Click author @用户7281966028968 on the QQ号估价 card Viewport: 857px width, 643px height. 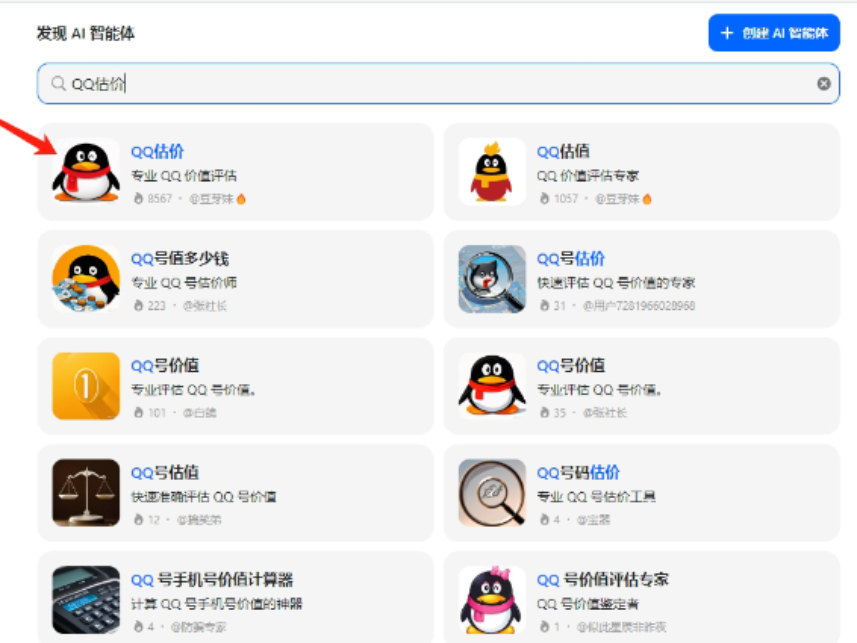tap(639, 306)
